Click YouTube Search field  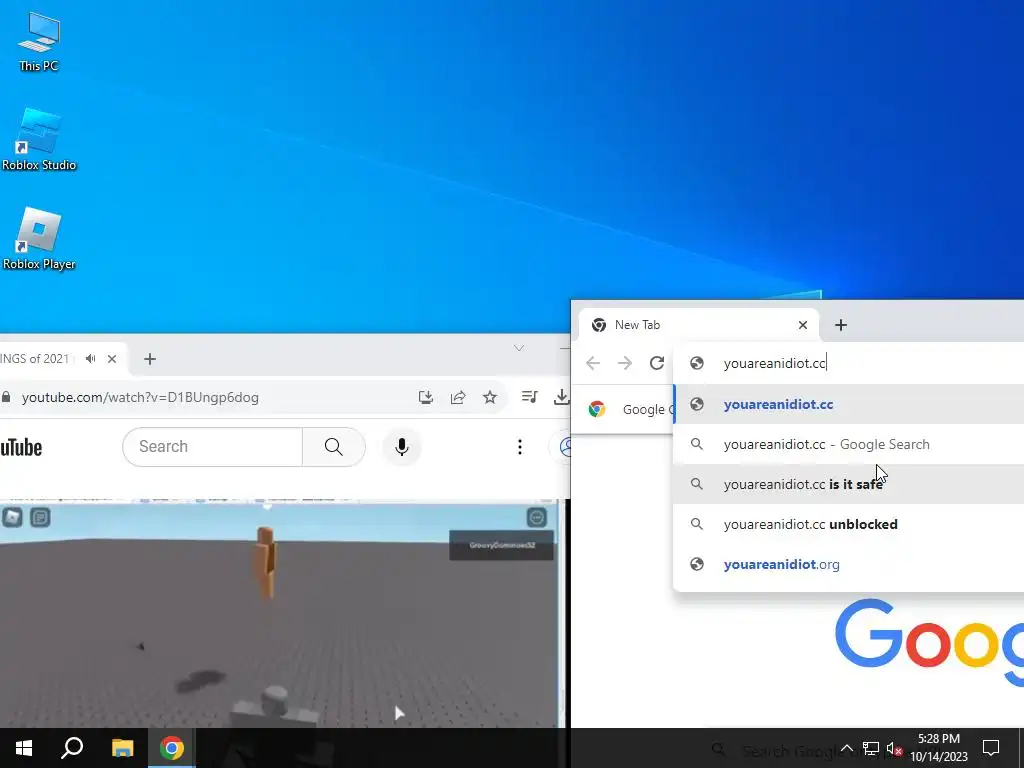(x=212, y=447)
